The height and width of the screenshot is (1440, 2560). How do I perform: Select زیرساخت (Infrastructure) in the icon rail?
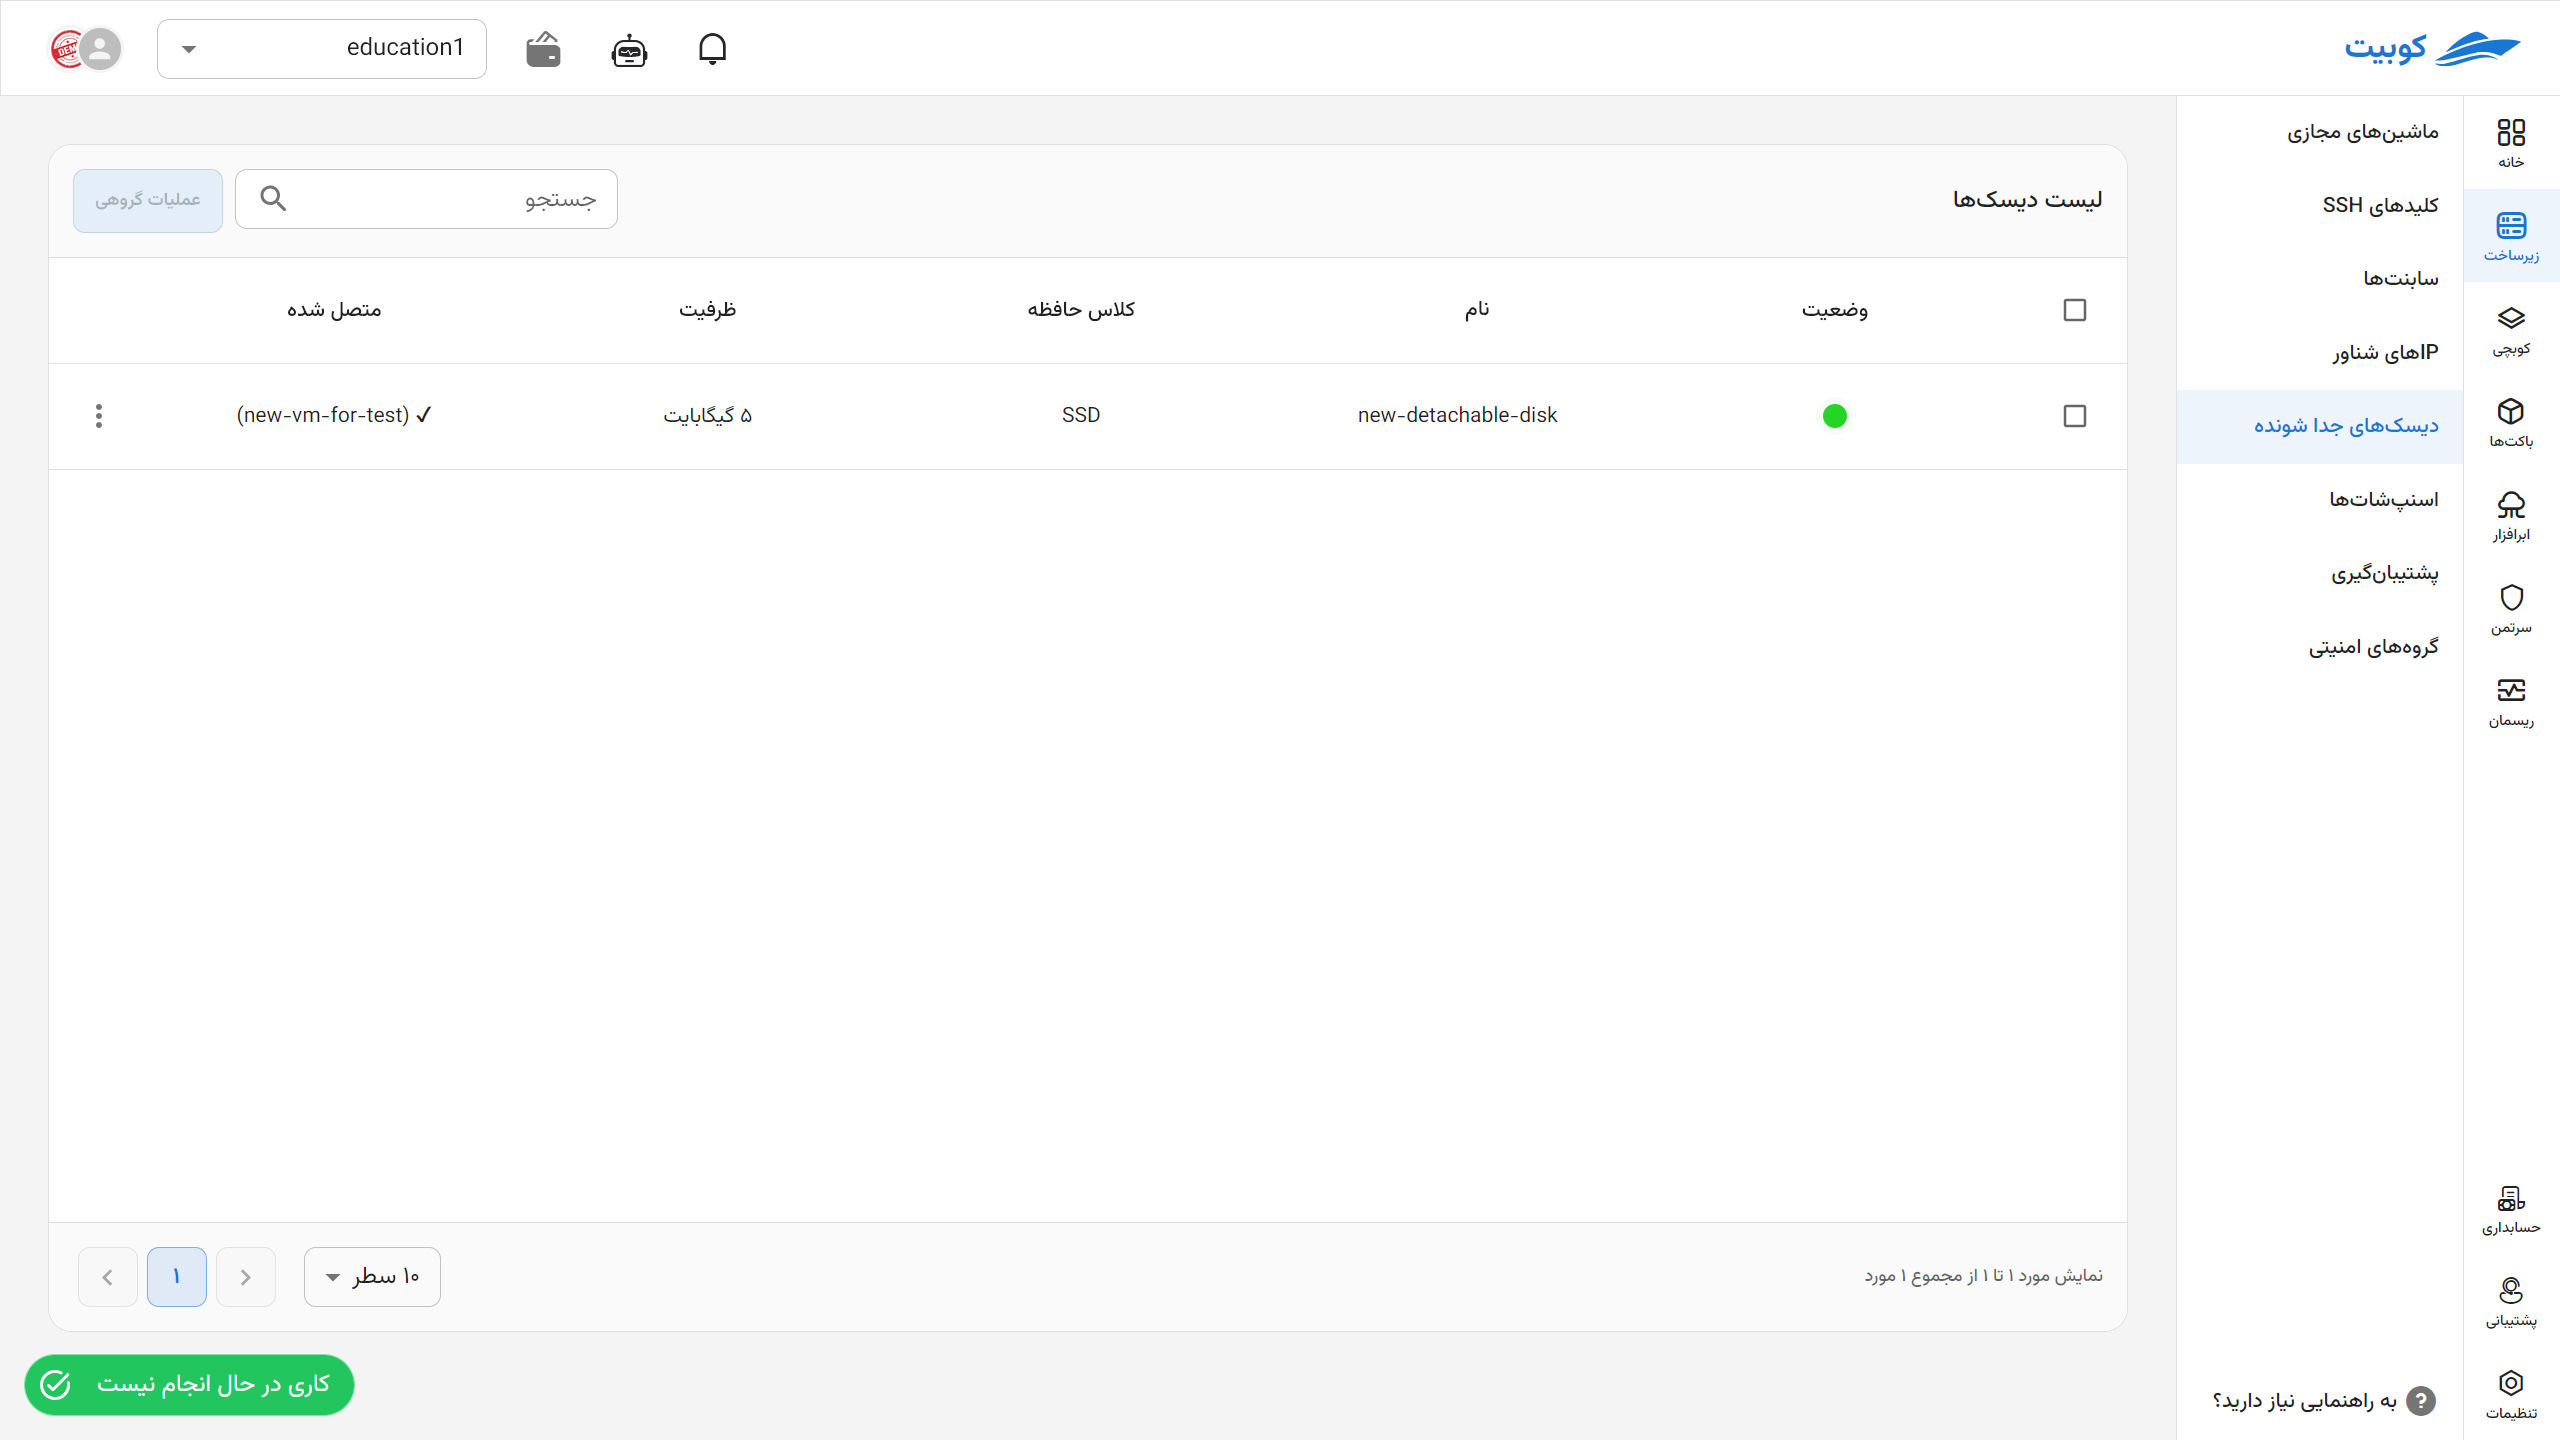tap(2511, 236)
